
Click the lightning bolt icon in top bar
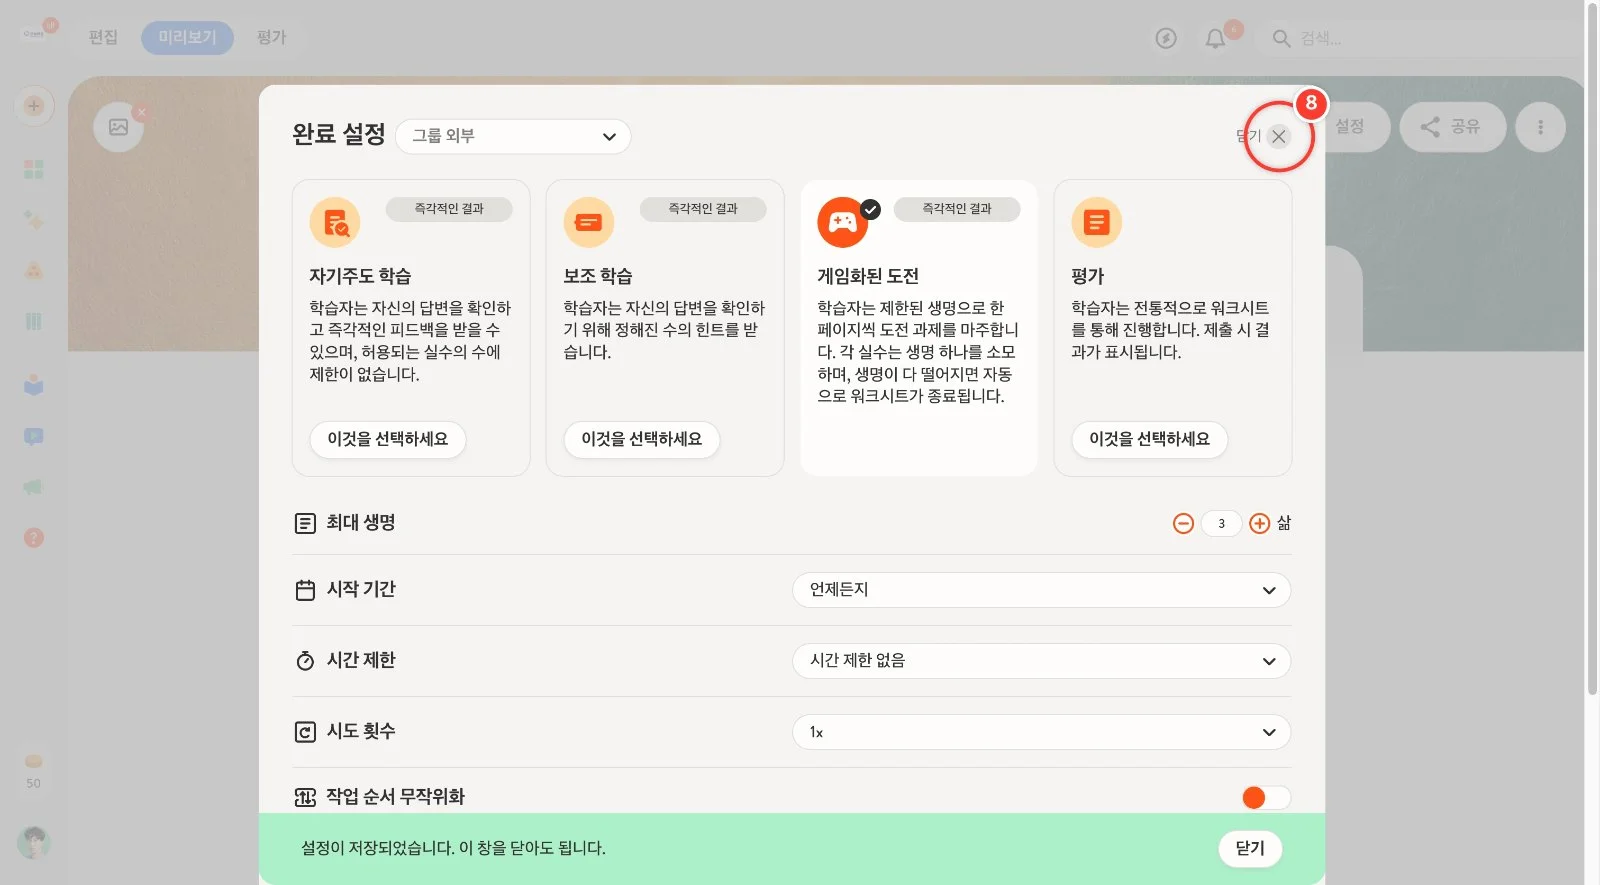coord(1166,38)
